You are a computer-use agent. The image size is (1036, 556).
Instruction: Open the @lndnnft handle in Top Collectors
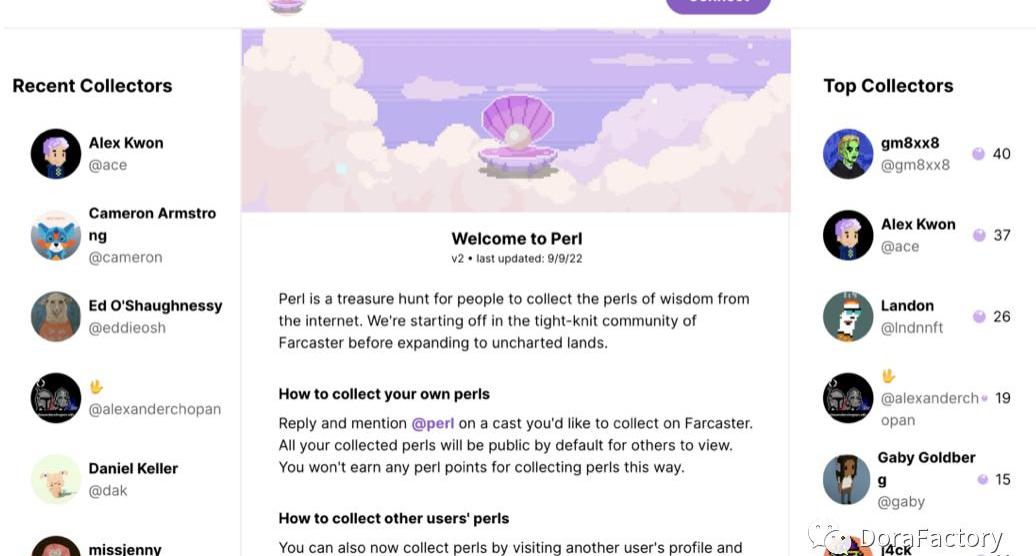point(911,328)
